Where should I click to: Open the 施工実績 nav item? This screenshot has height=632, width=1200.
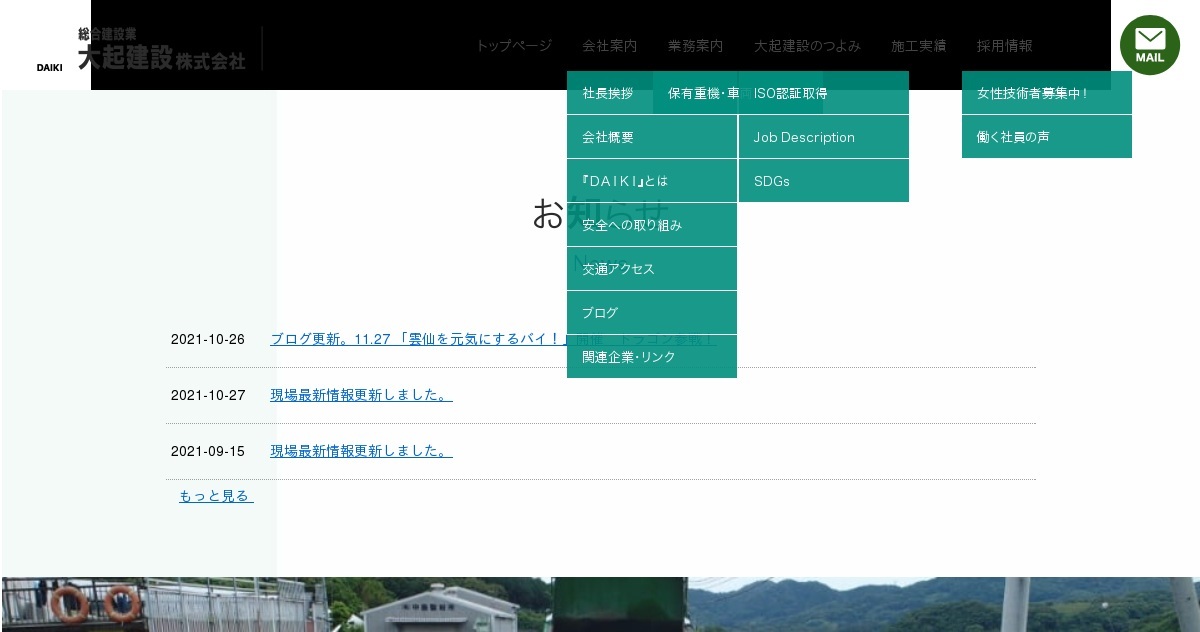coord(919,46)
